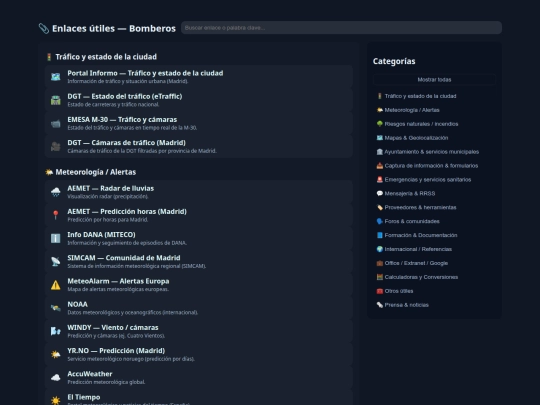This screenshot has height=405, width=540.
Task: Click the rain cloud icon beside AEMET Radar
Action: [x=55, y=192]
